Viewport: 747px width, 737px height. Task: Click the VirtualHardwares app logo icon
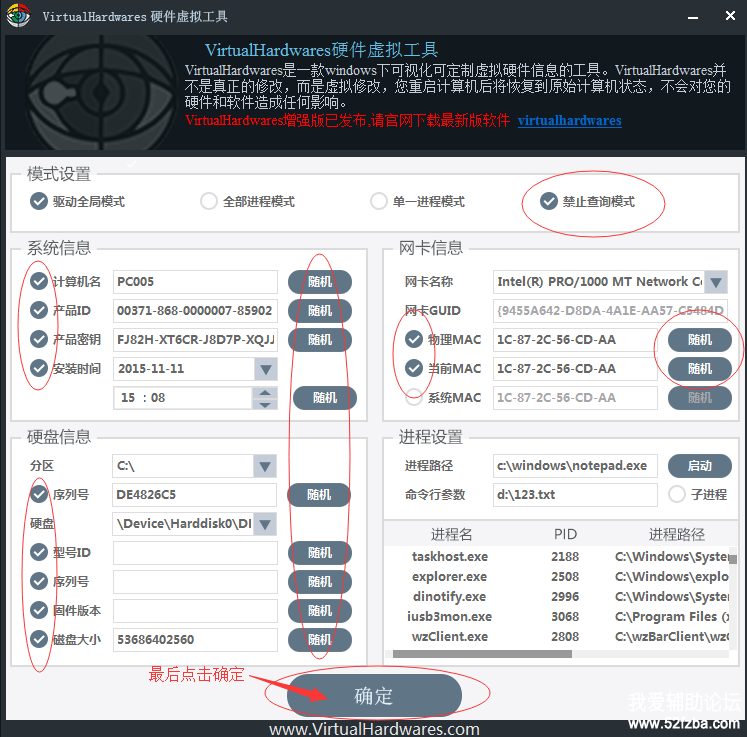18,15
